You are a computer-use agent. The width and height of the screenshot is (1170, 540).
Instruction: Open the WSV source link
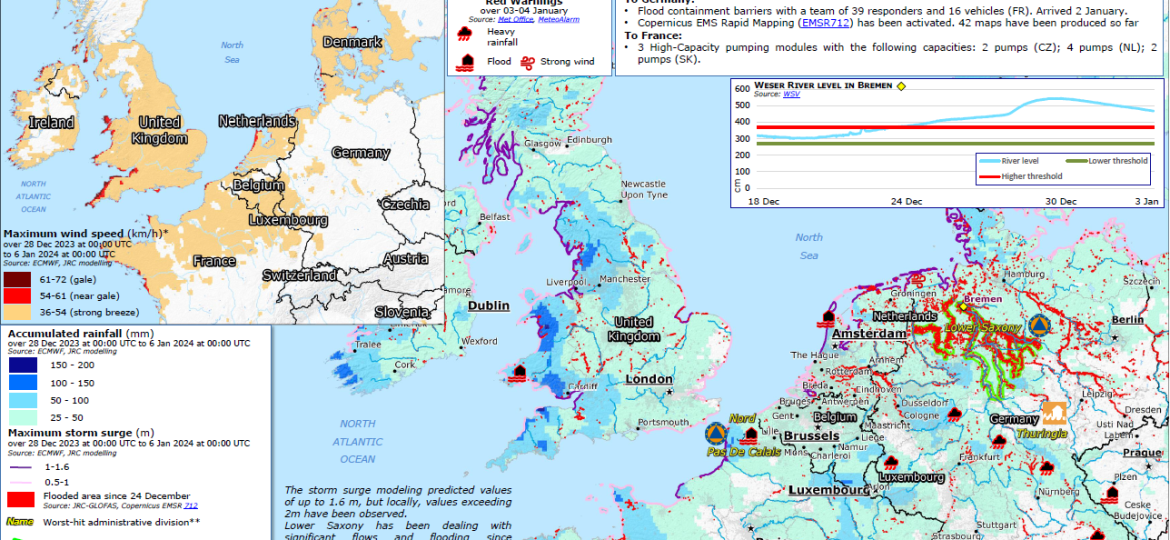point(791,94)
